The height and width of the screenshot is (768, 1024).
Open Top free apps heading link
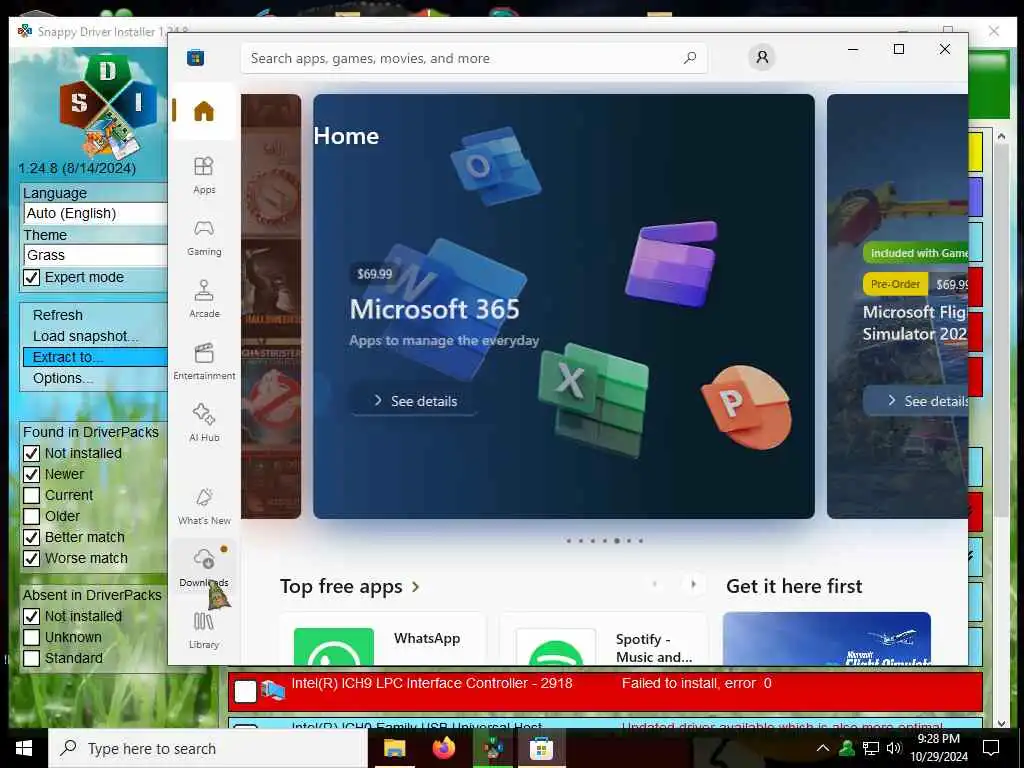[341, 586]
